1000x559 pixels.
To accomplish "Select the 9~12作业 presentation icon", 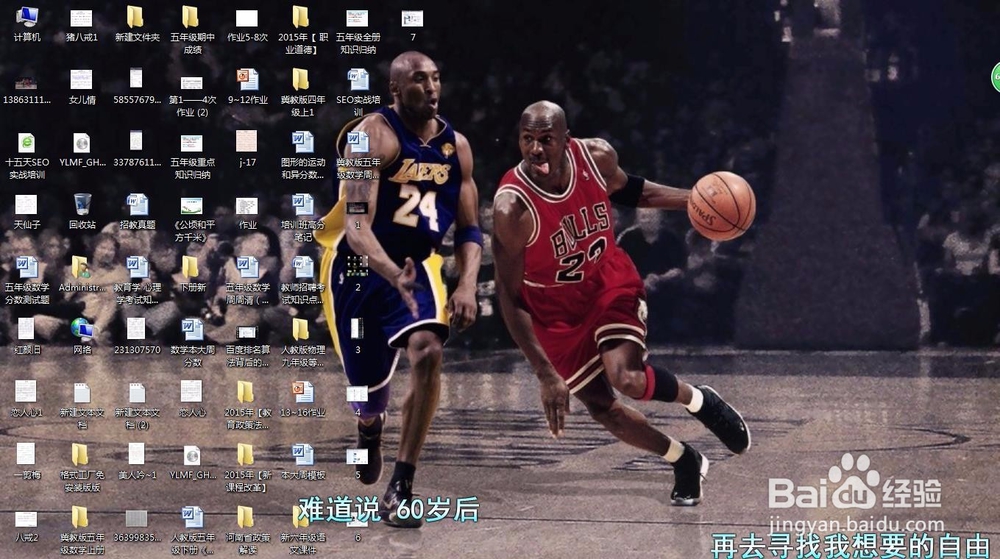I will tap(247, 80).
